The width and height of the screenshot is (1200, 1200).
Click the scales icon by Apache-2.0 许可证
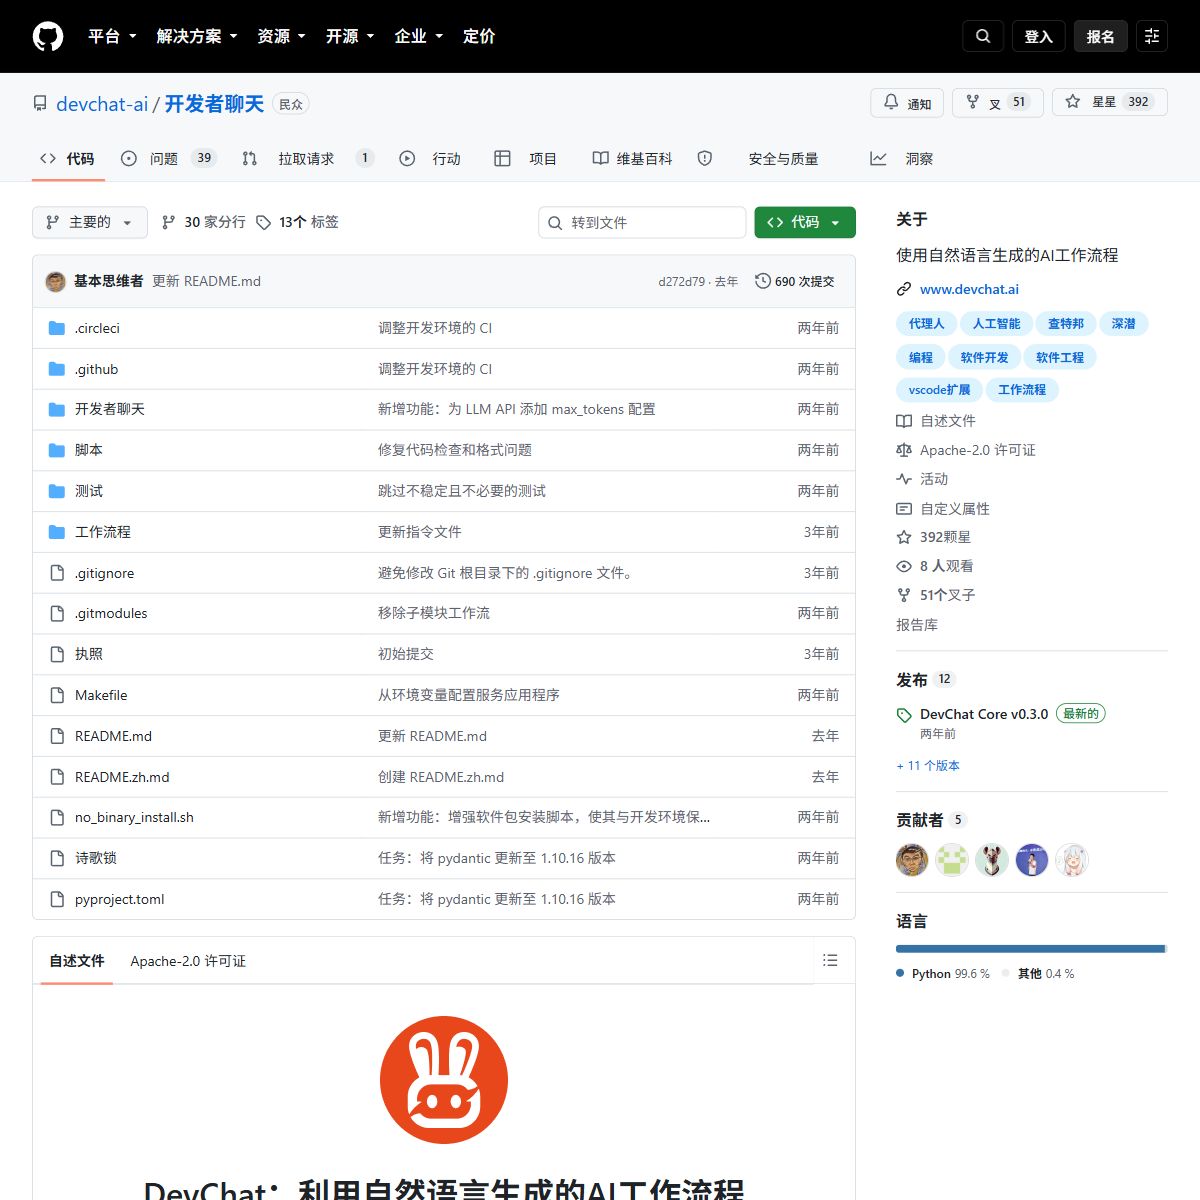click(904, 450)
